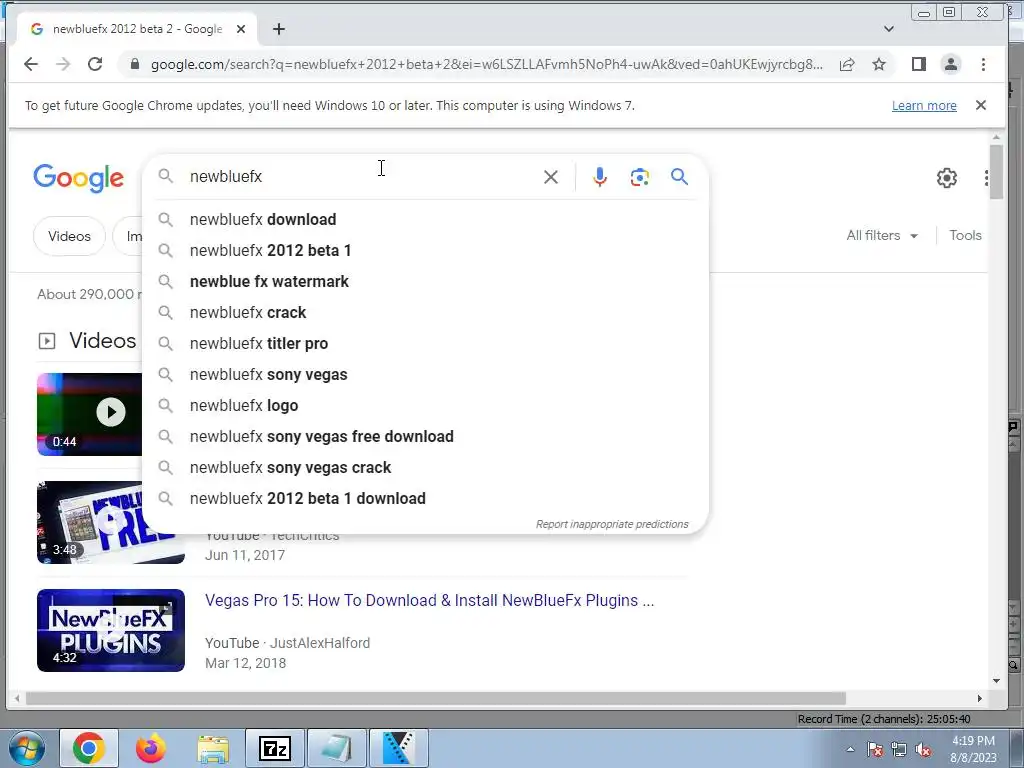1024x768 pixels.
Task: Click the horizontal page scrollbar
Action: [x=435, y=698]
